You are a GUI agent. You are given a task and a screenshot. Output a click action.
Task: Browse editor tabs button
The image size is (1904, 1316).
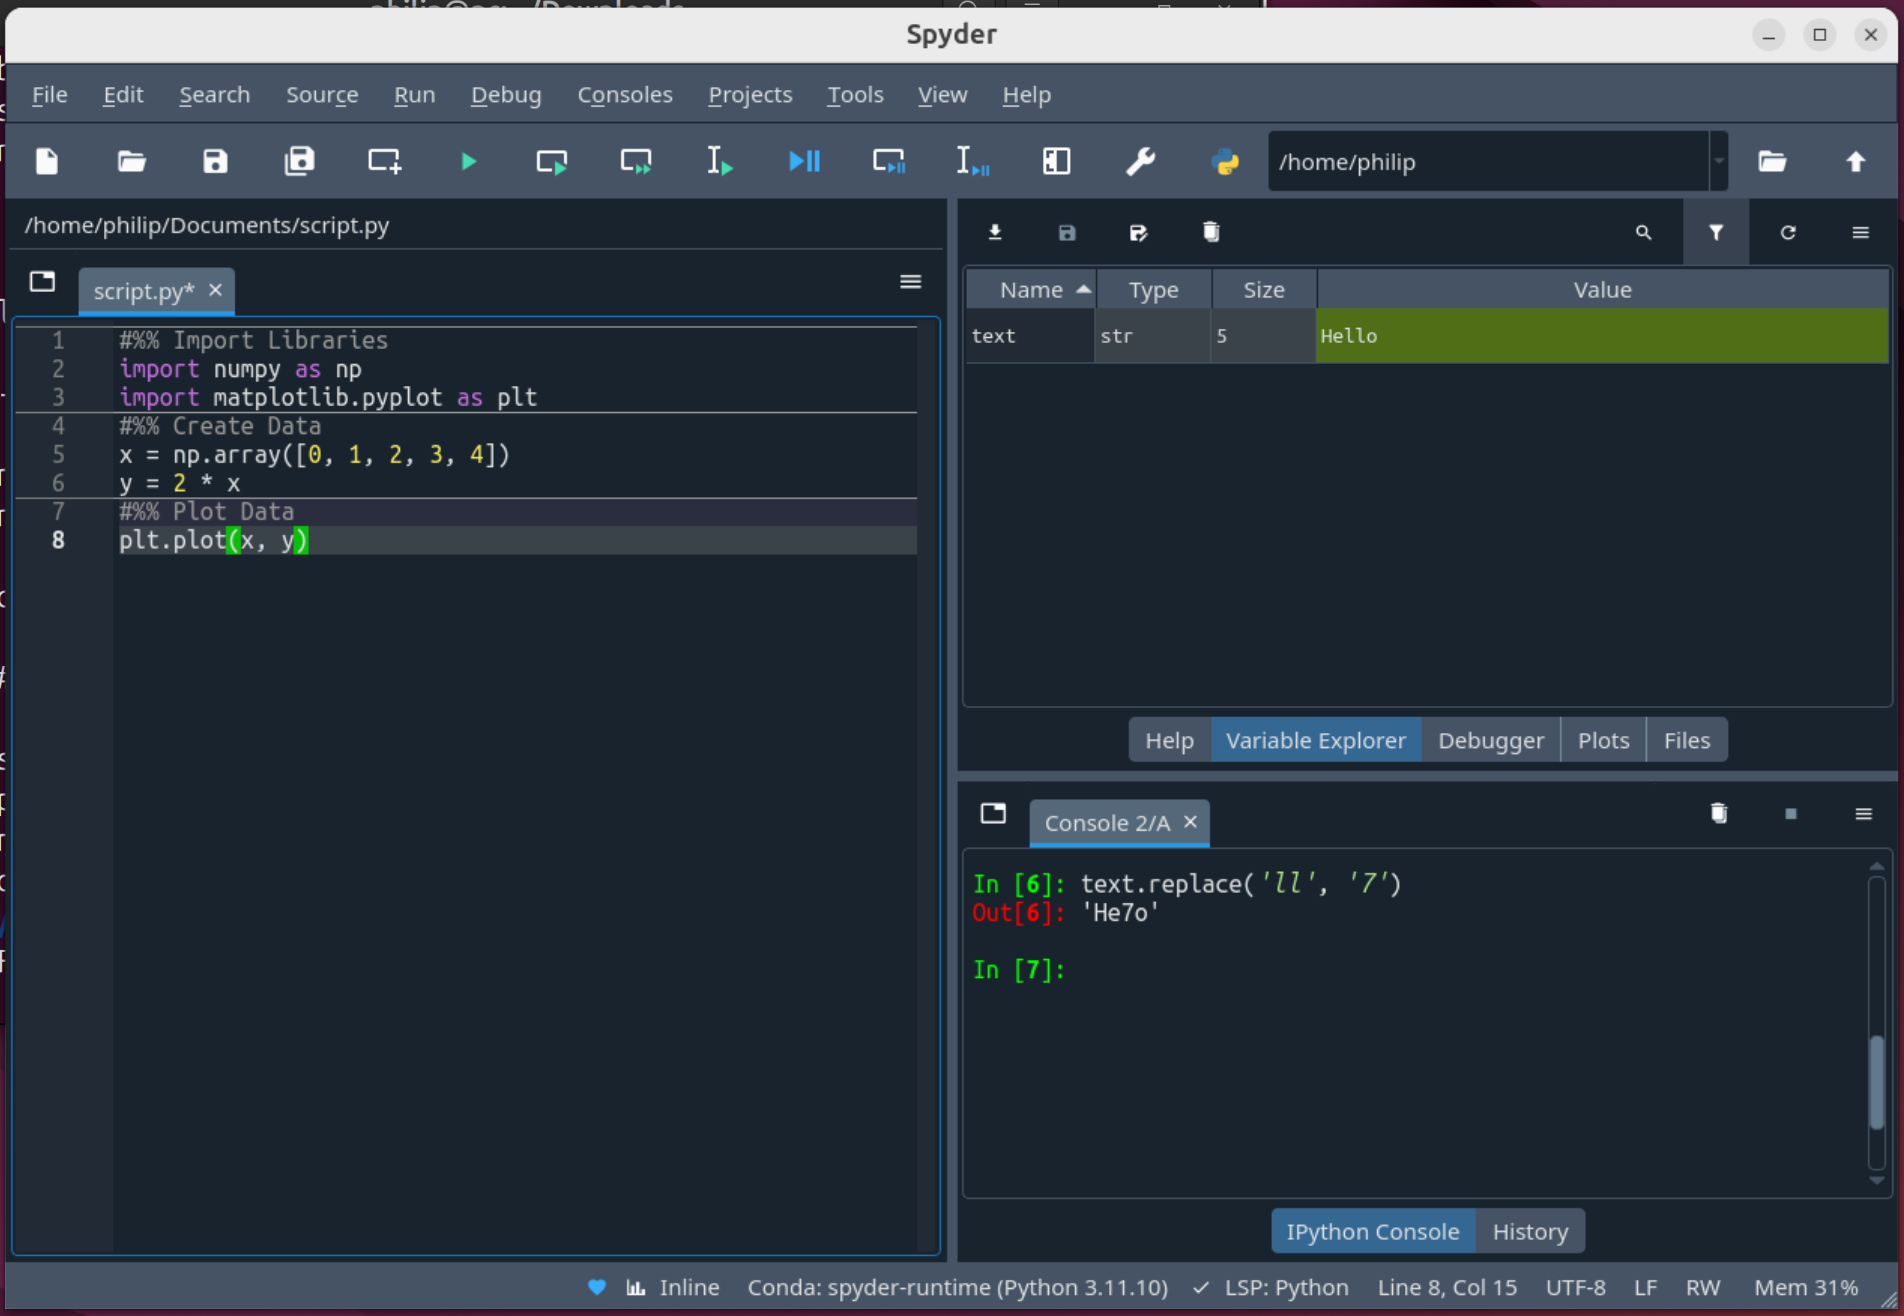click(x=42, y=282)
